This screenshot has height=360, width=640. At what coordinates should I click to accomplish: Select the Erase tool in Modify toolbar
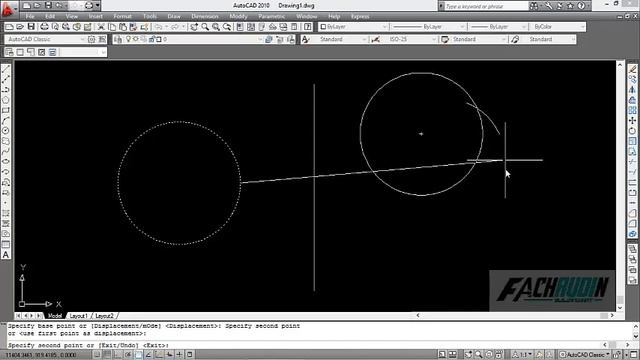pos(632,69)
